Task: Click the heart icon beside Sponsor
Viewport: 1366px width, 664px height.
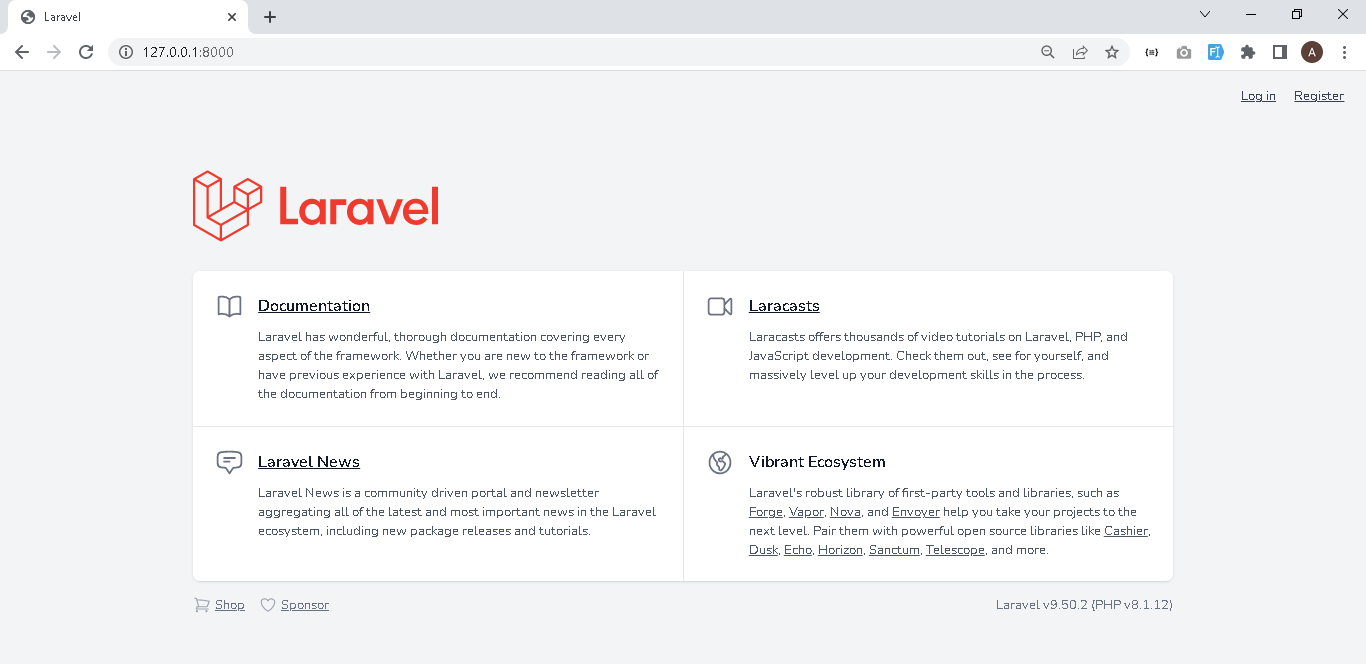Action: pyautogui.click(x=267, y=604)
